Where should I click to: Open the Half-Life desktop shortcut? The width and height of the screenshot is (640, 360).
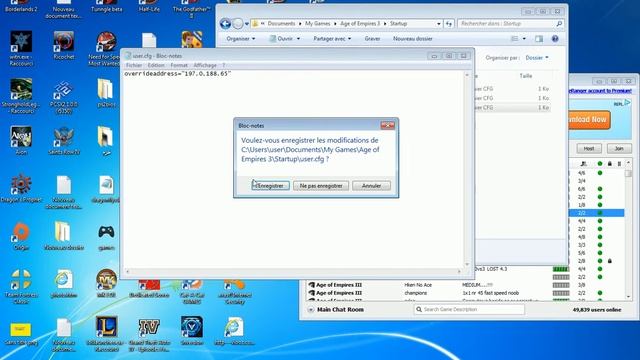pyautogui.click(x=149, y=6)
